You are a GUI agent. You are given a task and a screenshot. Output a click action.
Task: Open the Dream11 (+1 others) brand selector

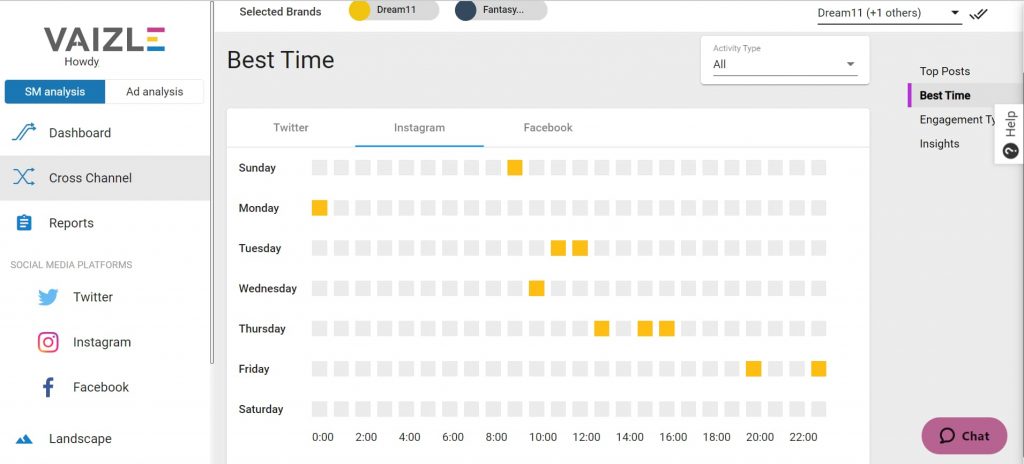coord(889,13)
